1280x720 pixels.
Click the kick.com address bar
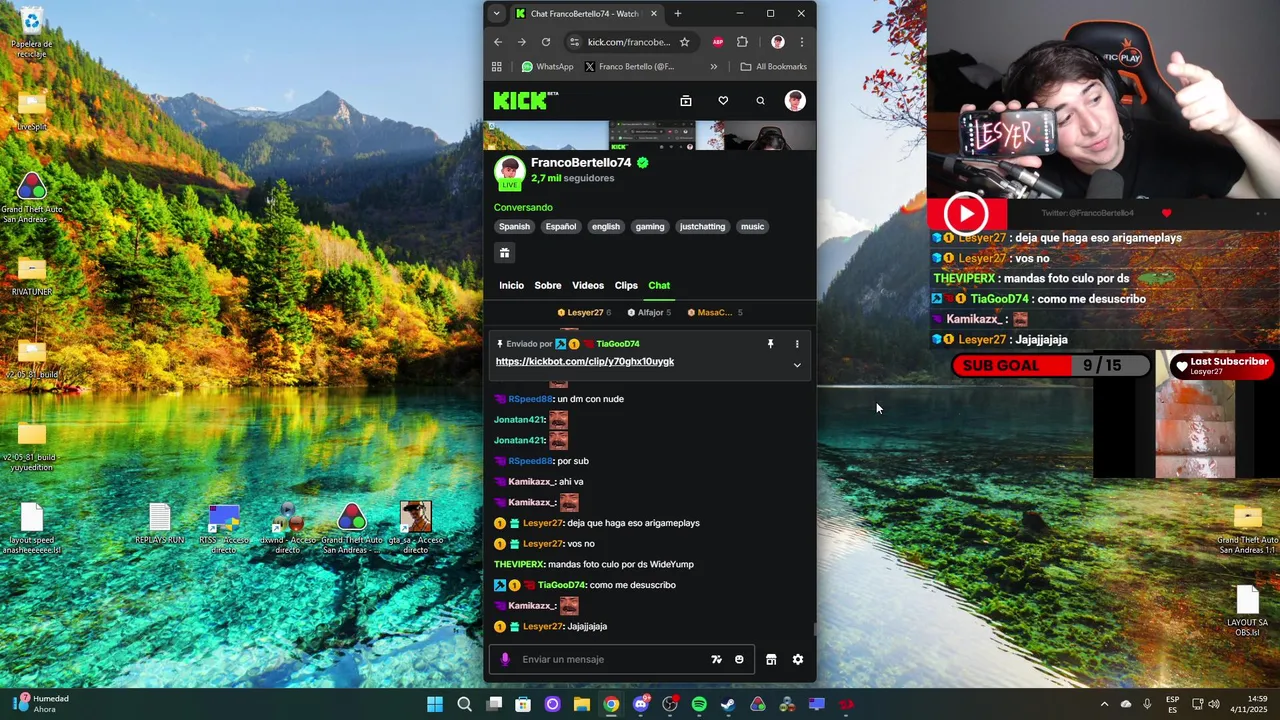(628, 42)
